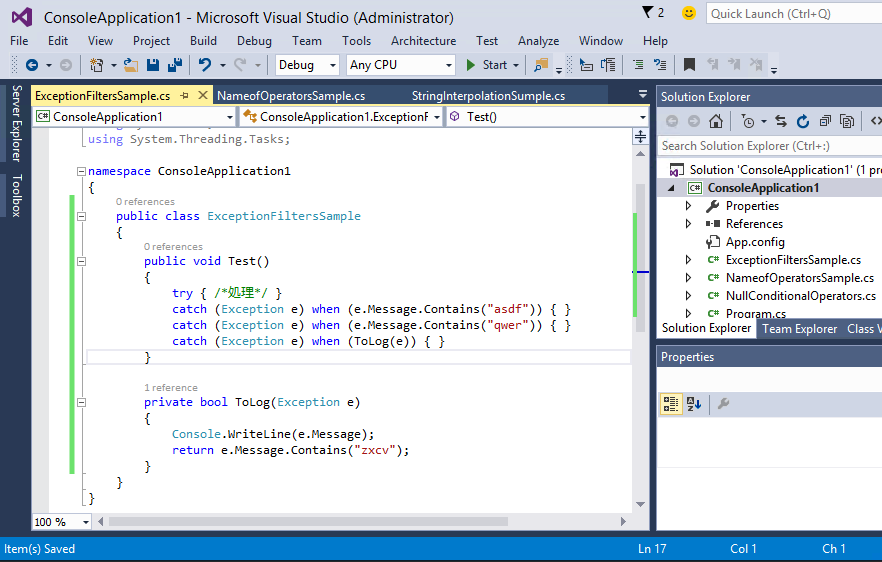The height and width of the screenshot is (562, 882).
Task: Select Alphabetical sort in Properties panel
Action: pos(694,404)
